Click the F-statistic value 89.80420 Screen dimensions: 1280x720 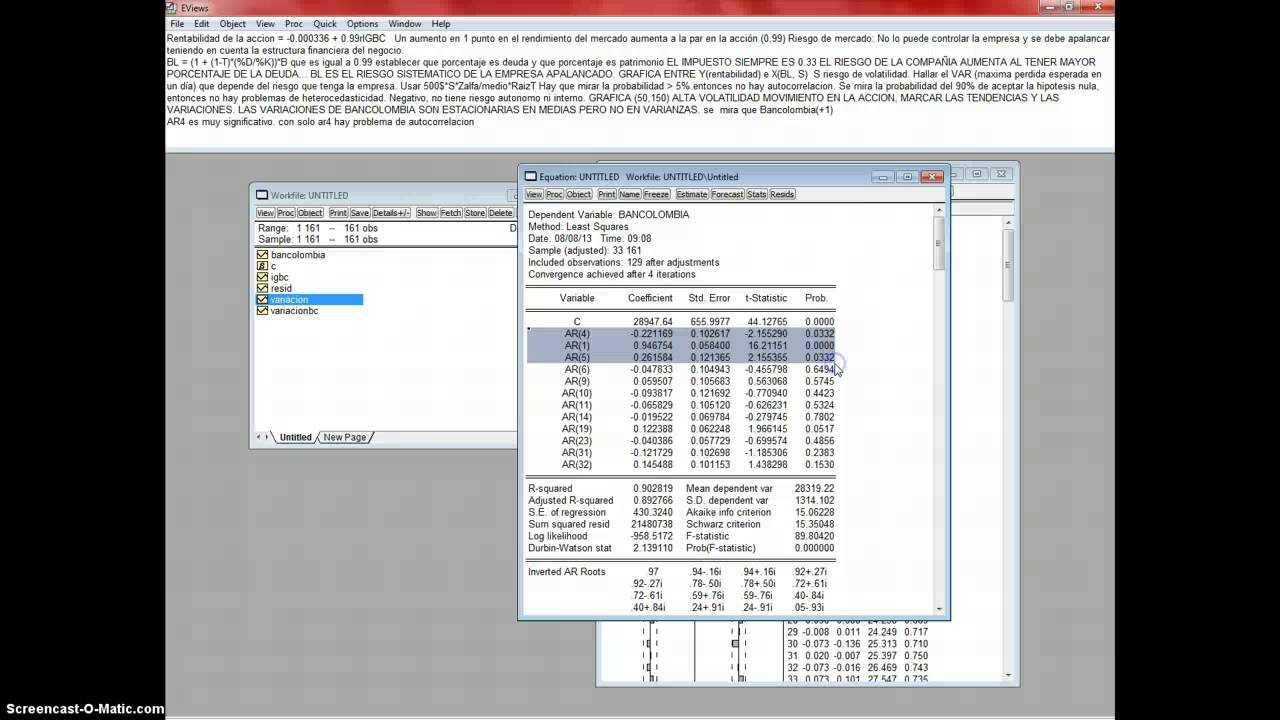click(814, 536)
